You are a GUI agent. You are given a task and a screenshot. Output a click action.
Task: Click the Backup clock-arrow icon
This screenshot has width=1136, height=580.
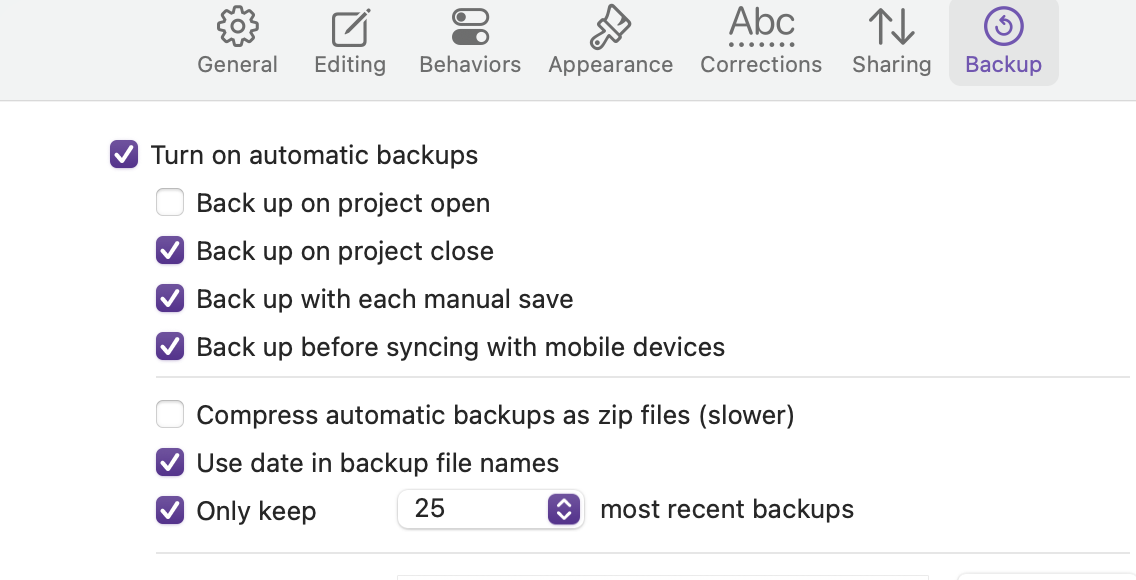click(1003, 27)
